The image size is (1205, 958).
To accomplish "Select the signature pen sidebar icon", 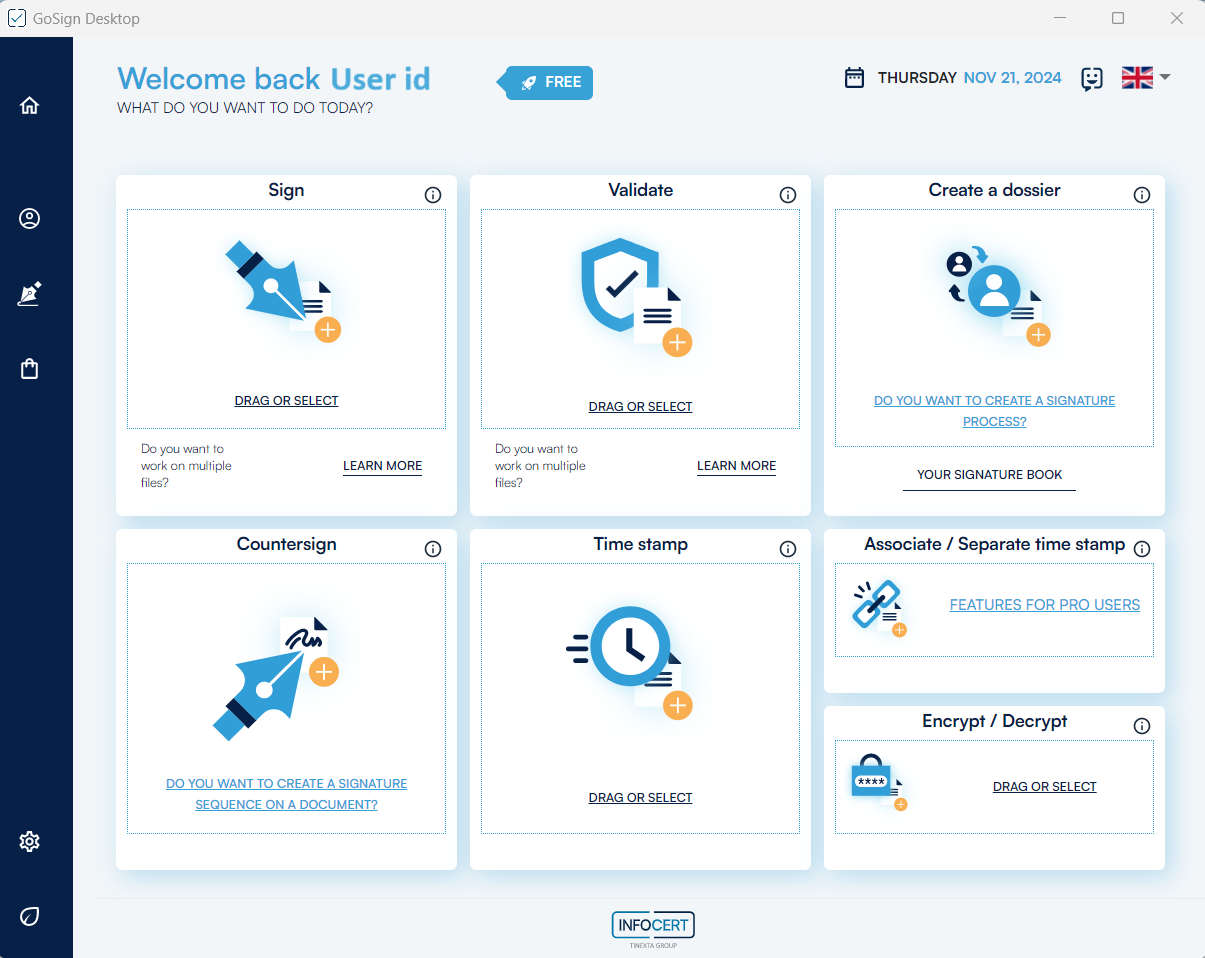I will click(x=29, y=294).
